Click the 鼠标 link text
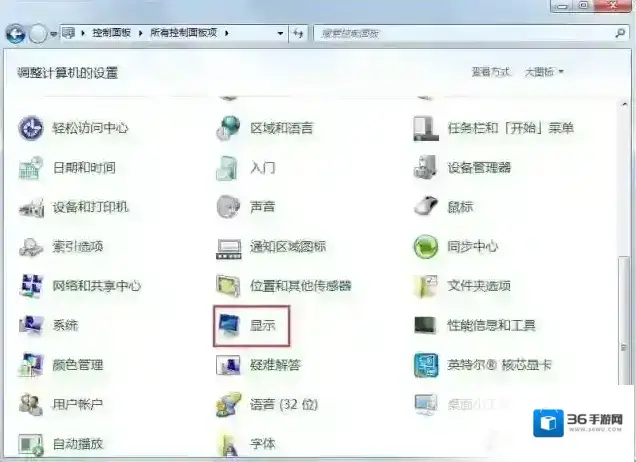 tap(460, 207)
